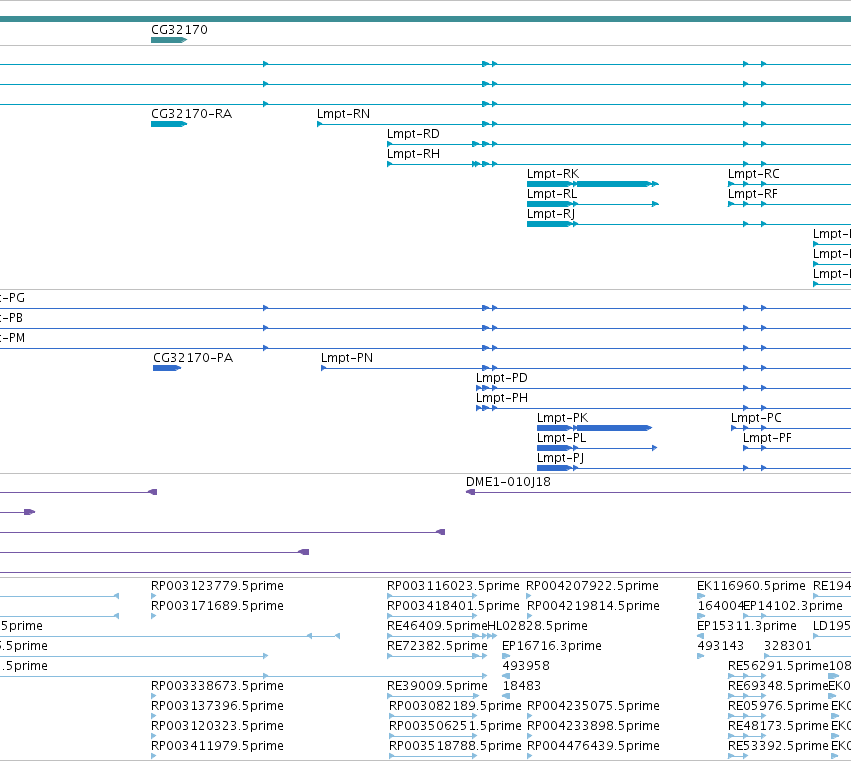This screenshot has height=761, width=851.
Task: Select RP004235075.5prime EST label
Action: click(x=593, y=706)
